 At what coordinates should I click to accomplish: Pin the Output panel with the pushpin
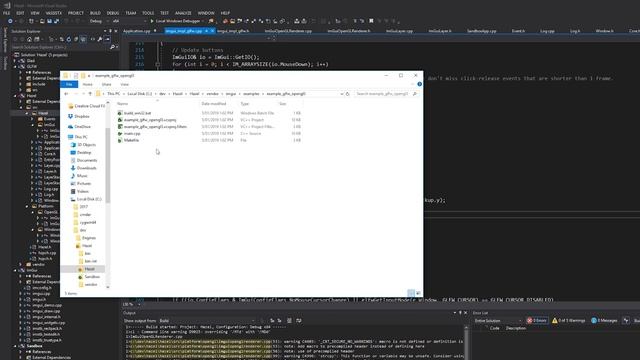click(460, 313)
